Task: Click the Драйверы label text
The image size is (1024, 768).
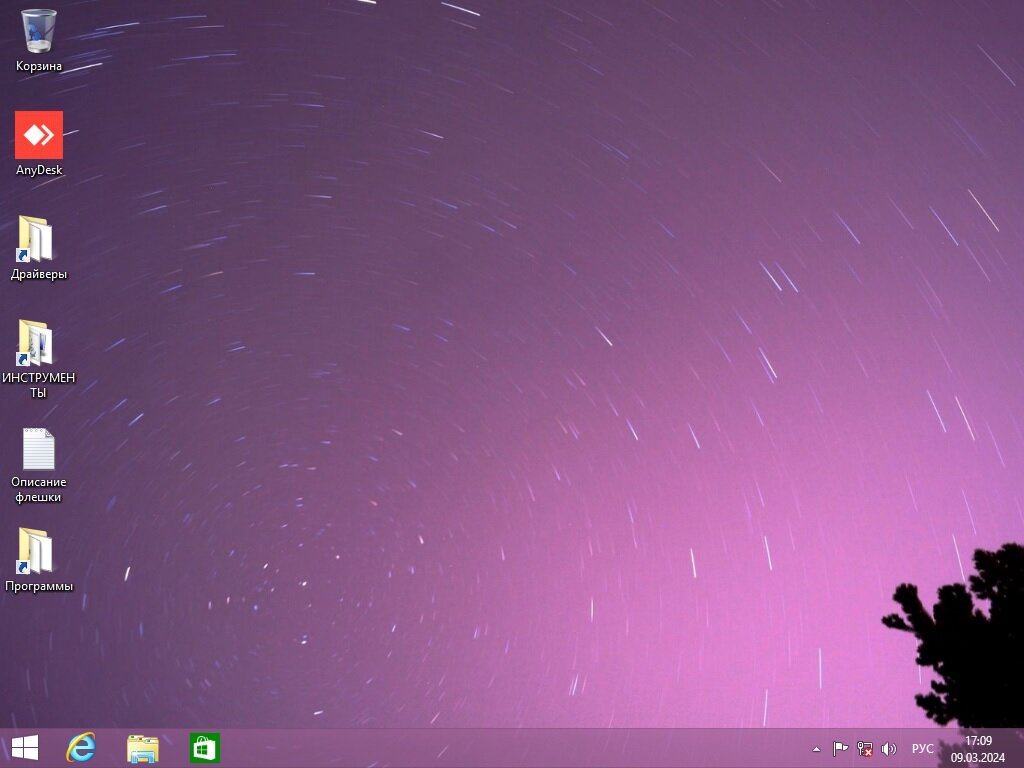Action: click(x=39, y=274)
